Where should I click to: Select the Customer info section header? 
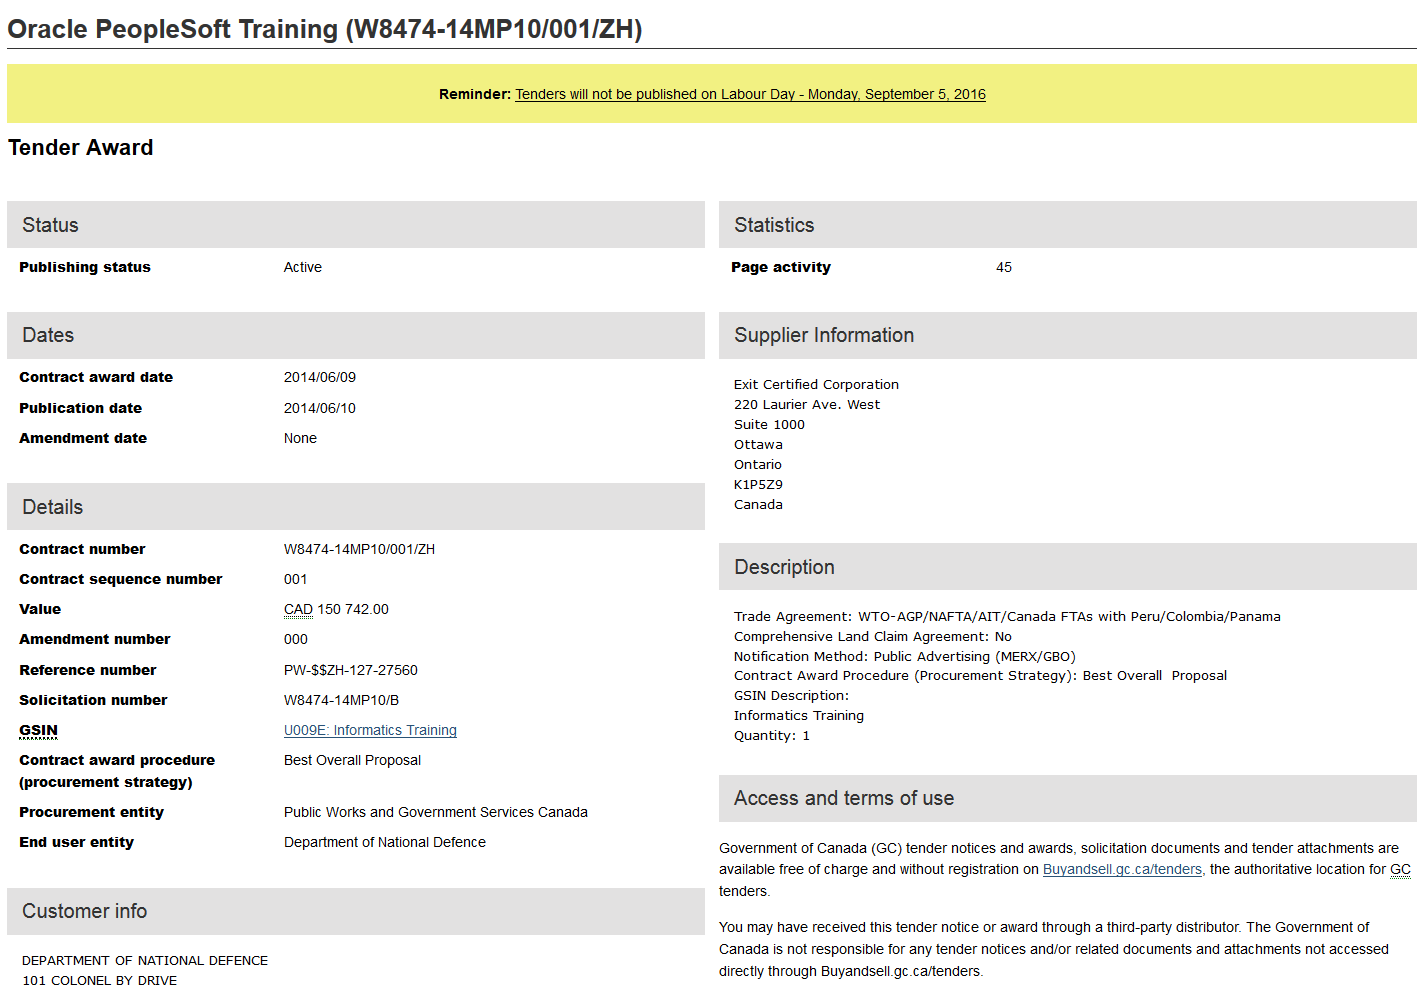click(356, 911)
